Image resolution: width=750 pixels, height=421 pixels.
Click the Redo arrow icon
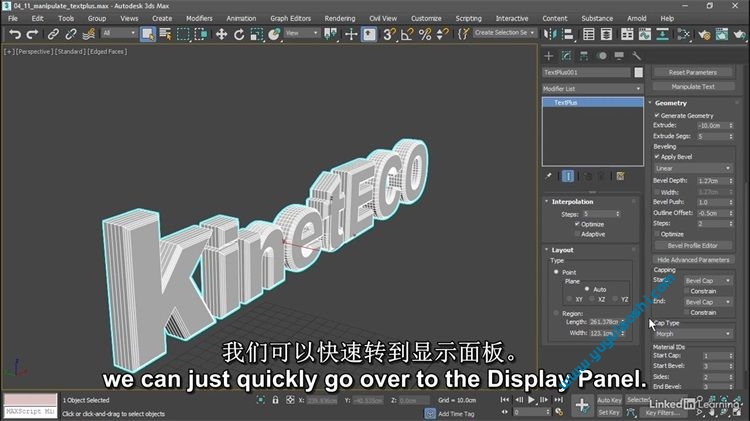[x=33, y=34]
